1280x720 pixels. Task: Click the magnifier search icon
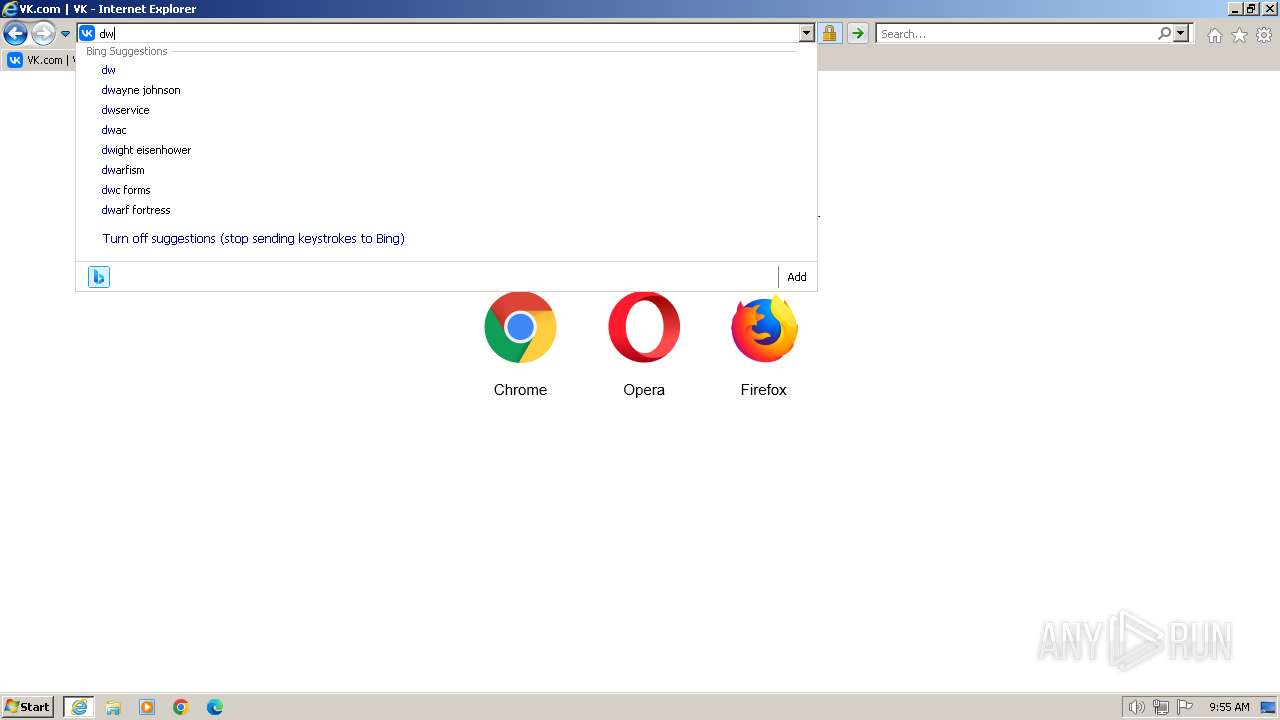click(1164, 33)
